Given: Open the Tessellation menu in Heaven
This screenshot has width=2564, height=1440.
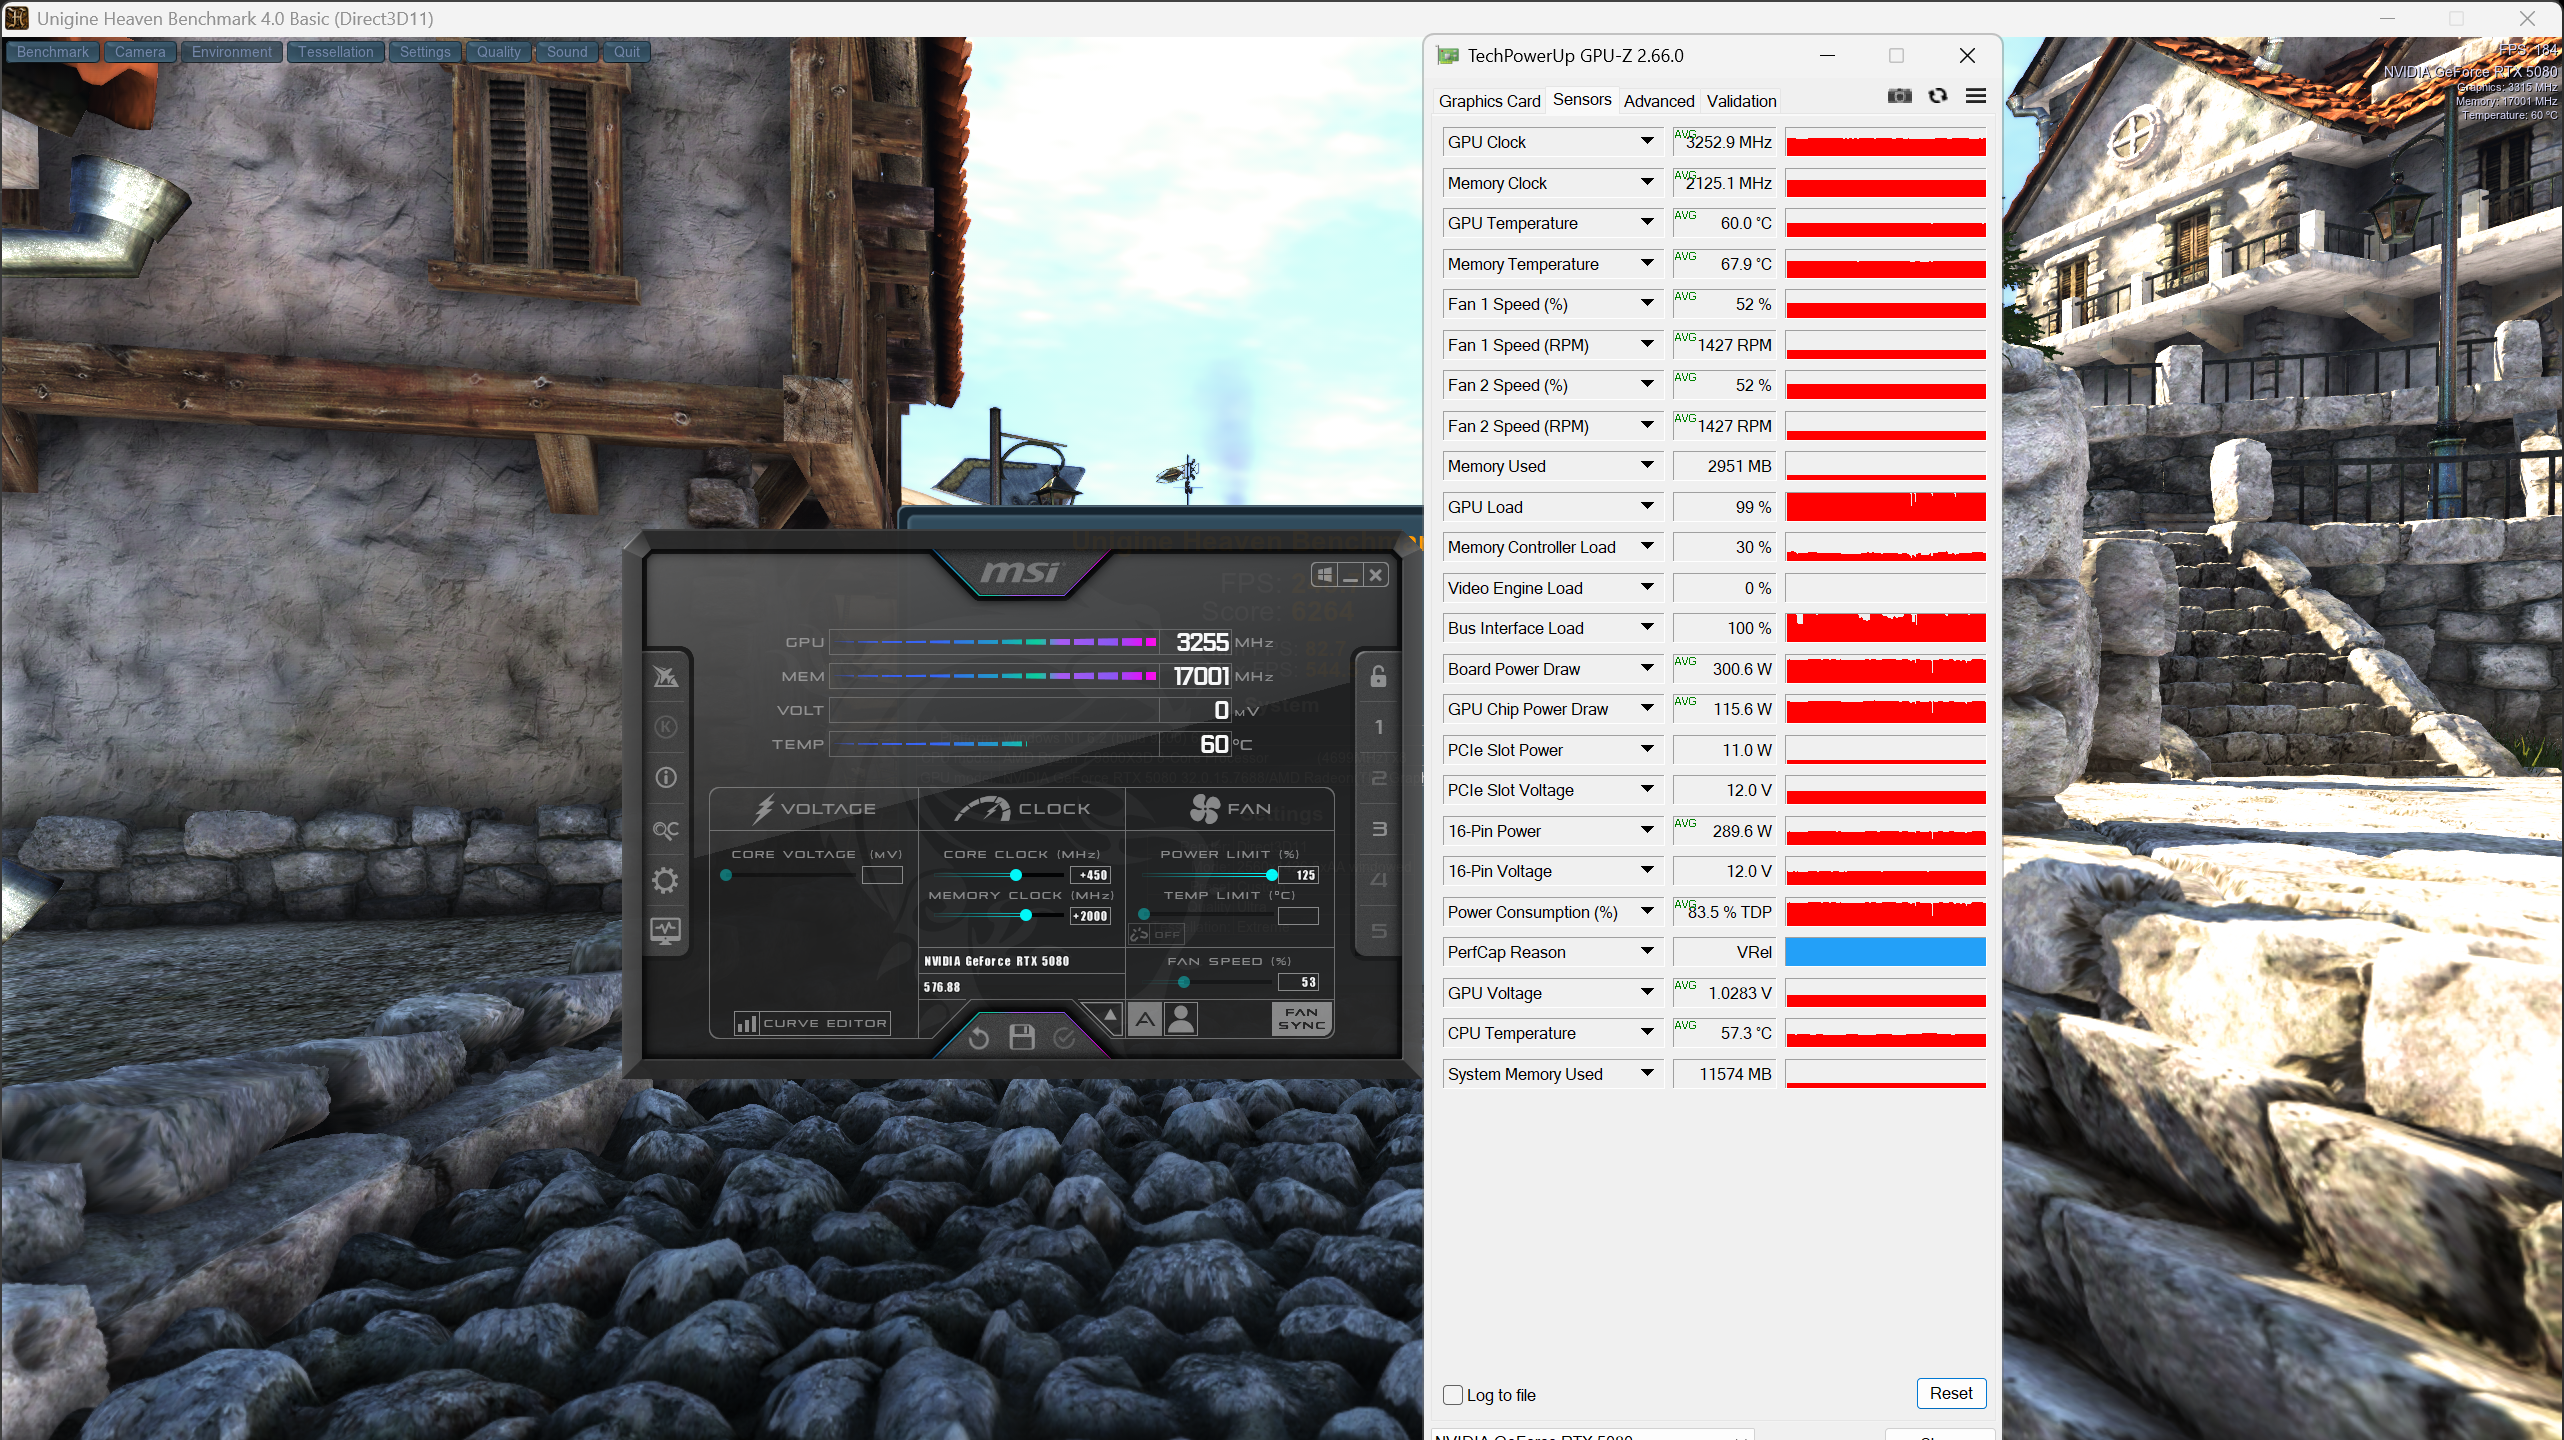Looking at the screenshot, I should (336, 52).
